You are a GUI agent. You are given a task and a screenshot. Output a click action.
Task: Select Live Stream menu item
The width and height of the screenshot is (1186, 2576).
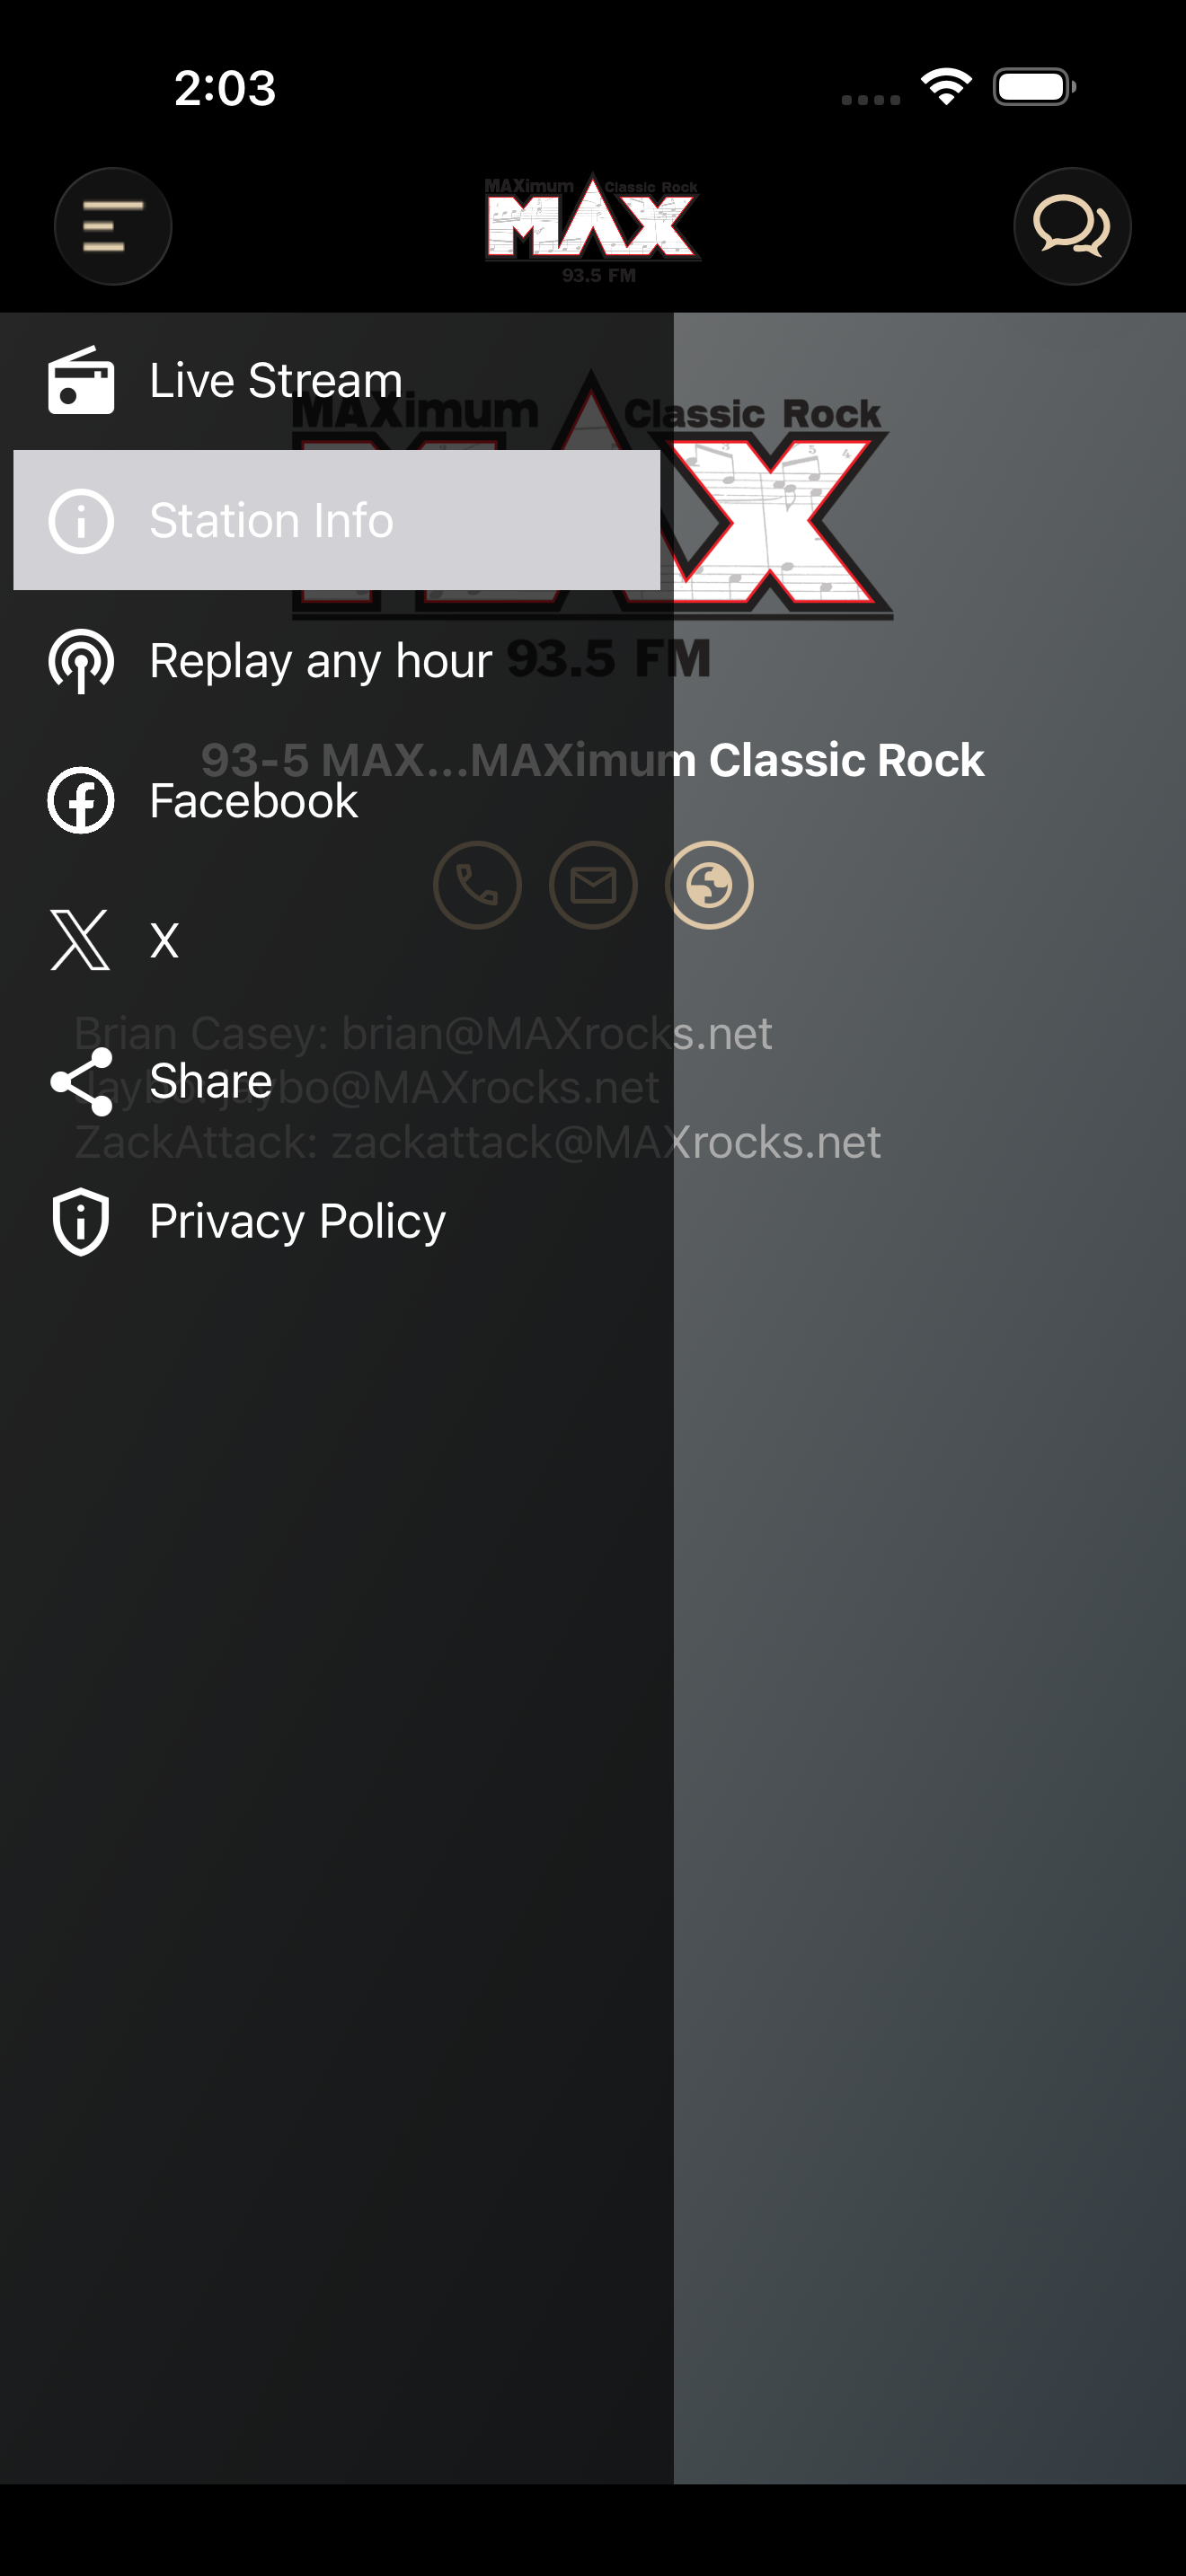click(x=337, y=381)
